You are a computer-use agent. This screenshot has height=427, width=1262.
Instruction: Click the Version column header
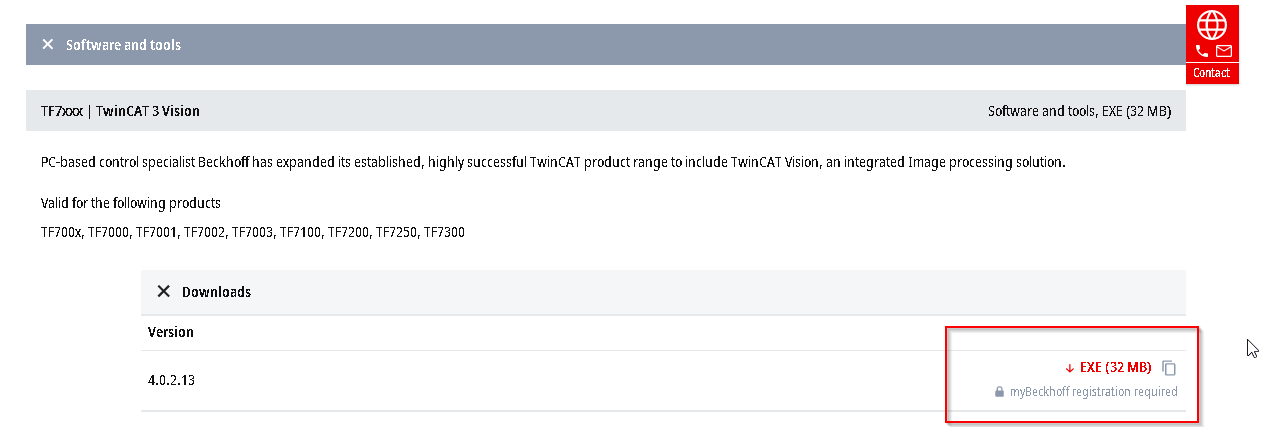click(171, 332)
